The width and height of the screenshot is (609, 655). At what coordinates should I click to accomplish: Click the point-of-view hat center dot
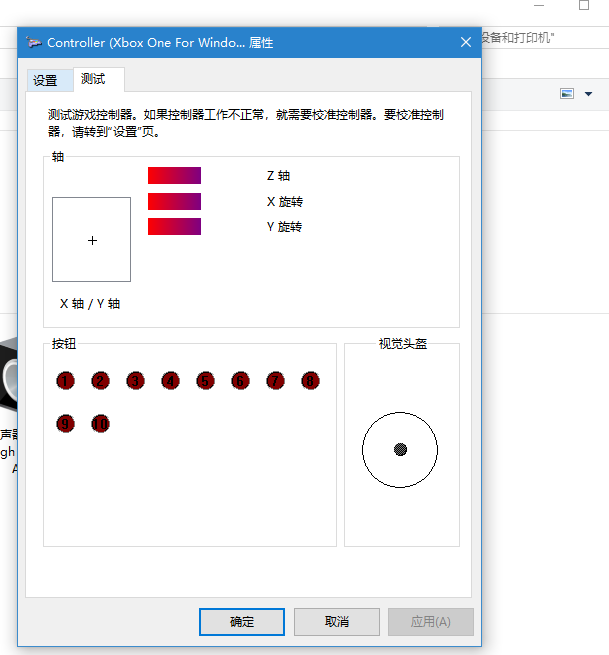click(x=400, y=449)
